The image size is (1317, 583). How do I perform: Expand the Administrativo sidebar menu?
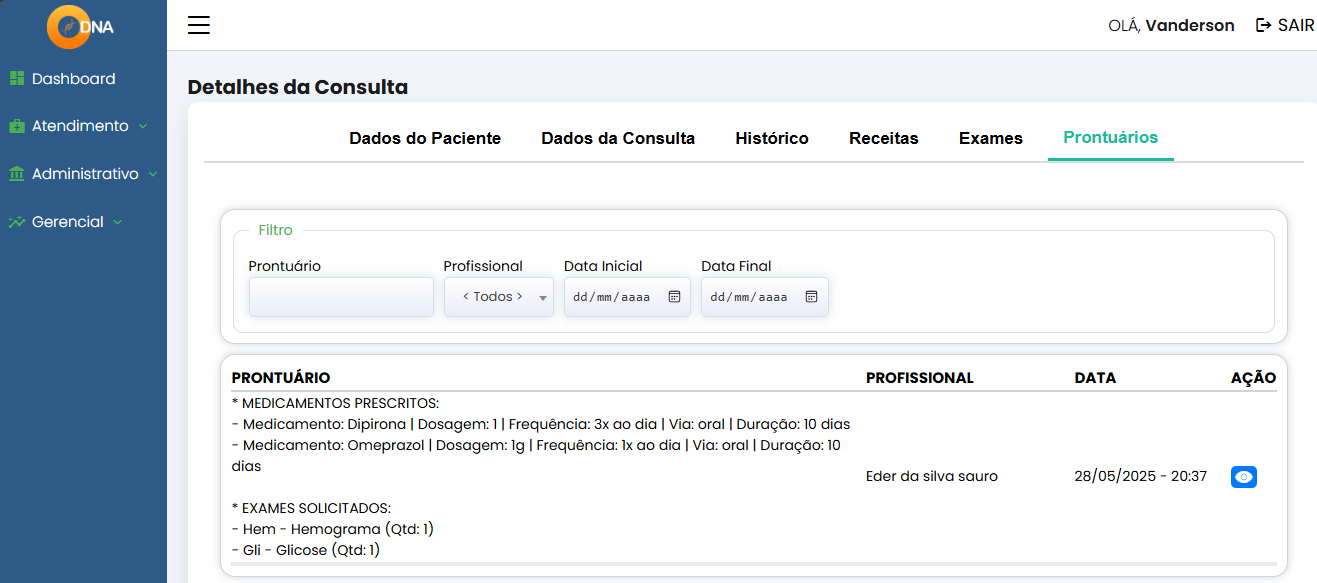[x=85, y=174]
